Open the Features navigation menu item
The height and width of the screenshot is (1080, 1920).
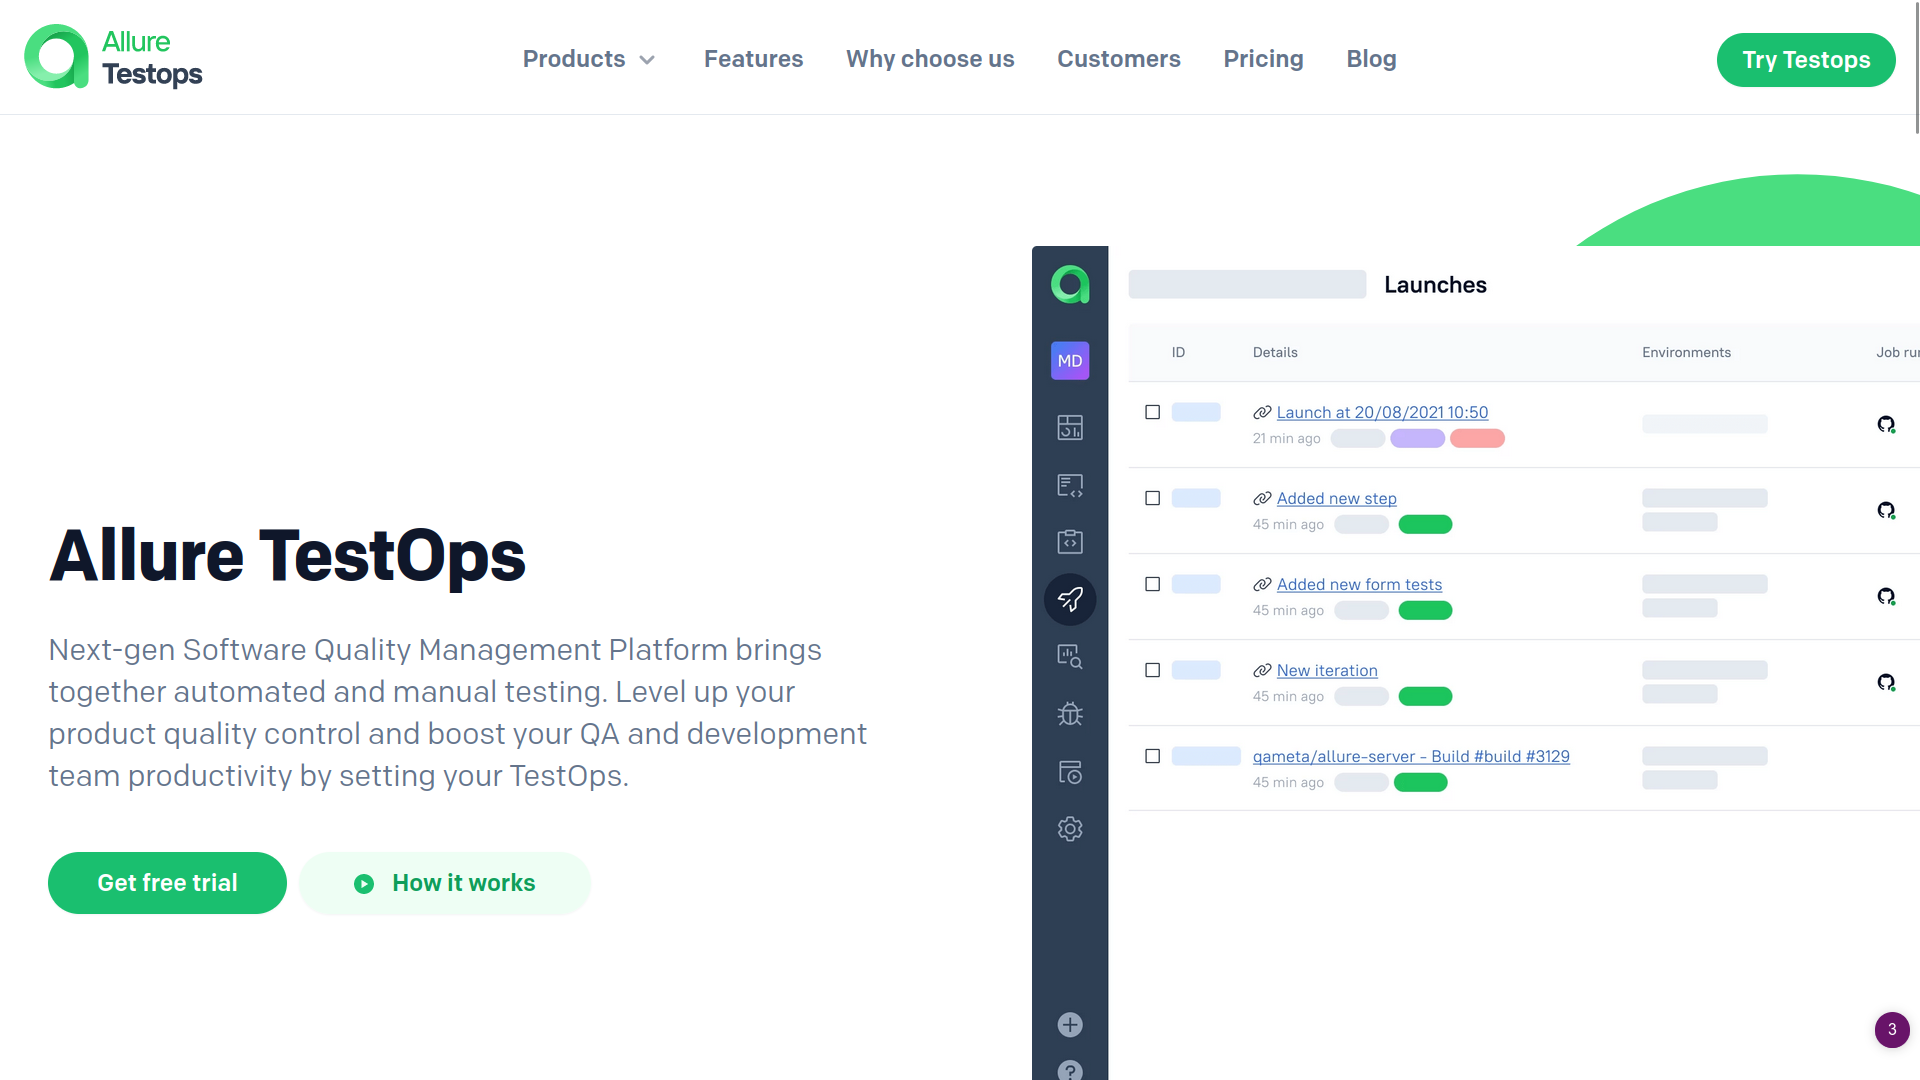click(753, 58)
